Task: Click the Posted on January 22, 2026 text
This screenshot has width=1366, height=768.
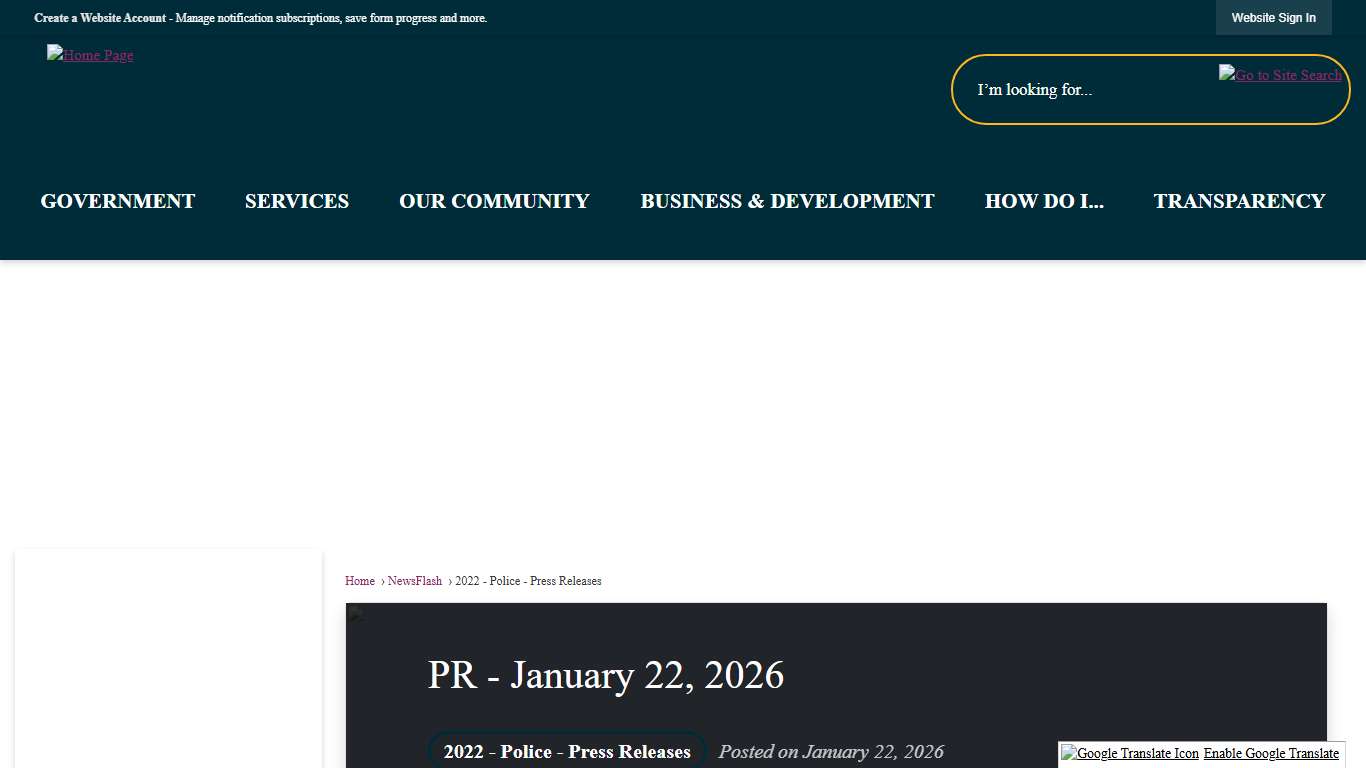Action: point(831,752)
